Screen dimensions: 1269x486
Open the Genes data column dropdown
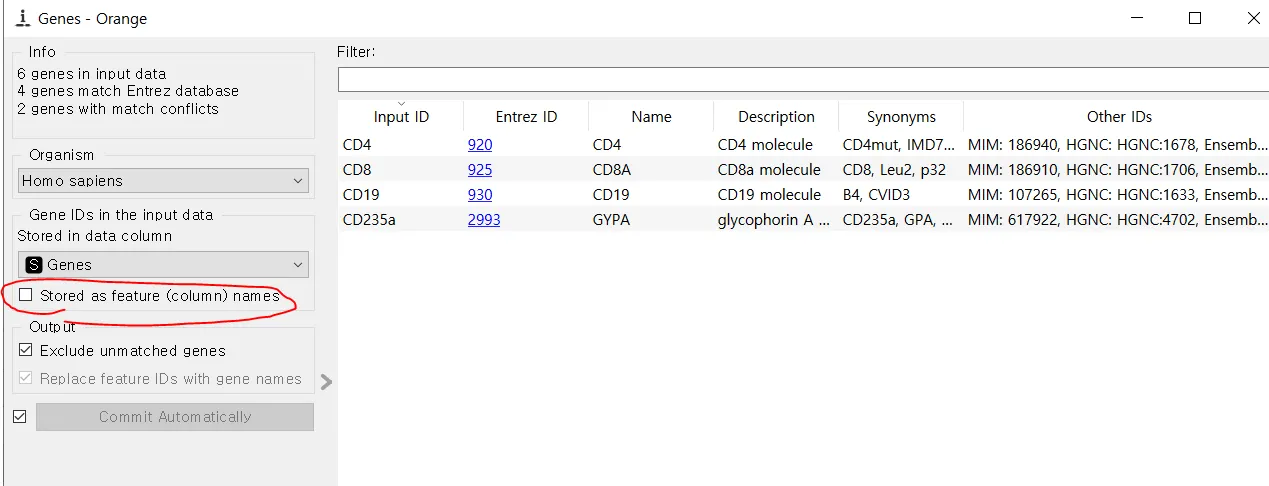click(x=164, y=265)
